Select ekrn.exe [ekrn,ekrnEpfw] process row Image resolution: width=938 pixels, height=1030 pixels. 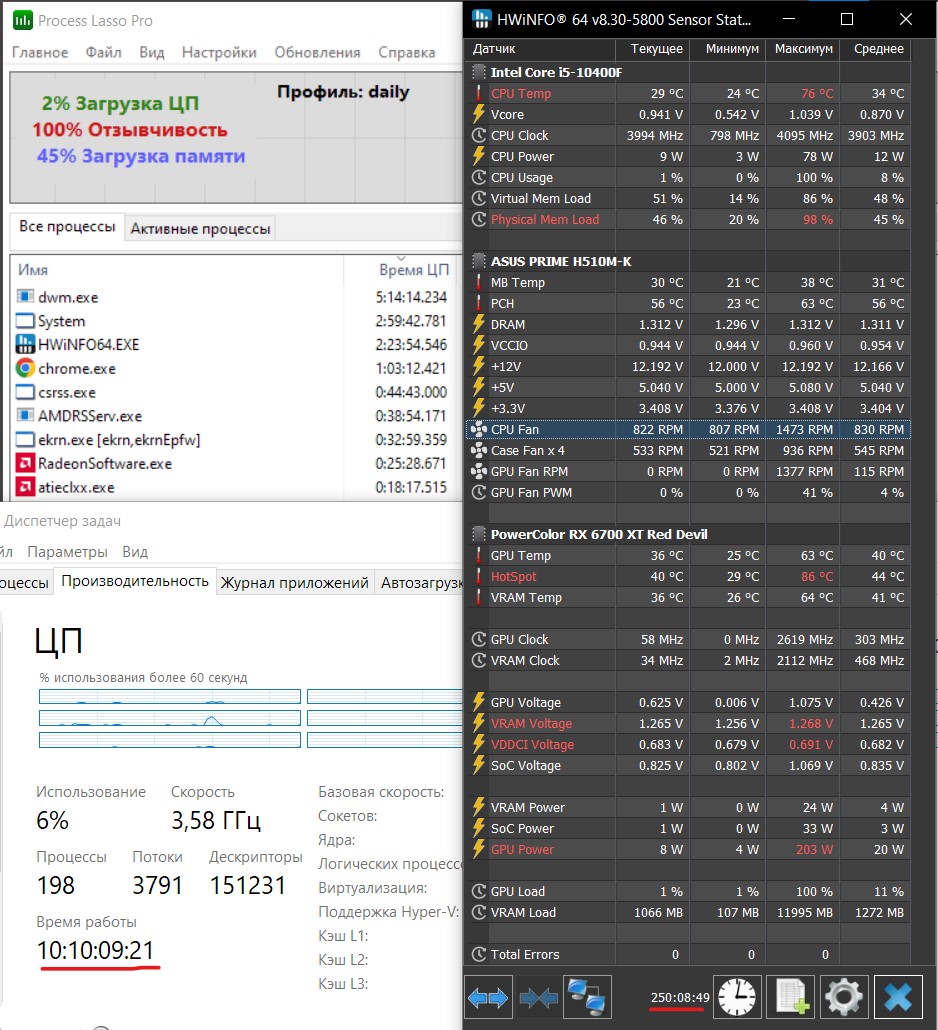click(x=236, y=439)
